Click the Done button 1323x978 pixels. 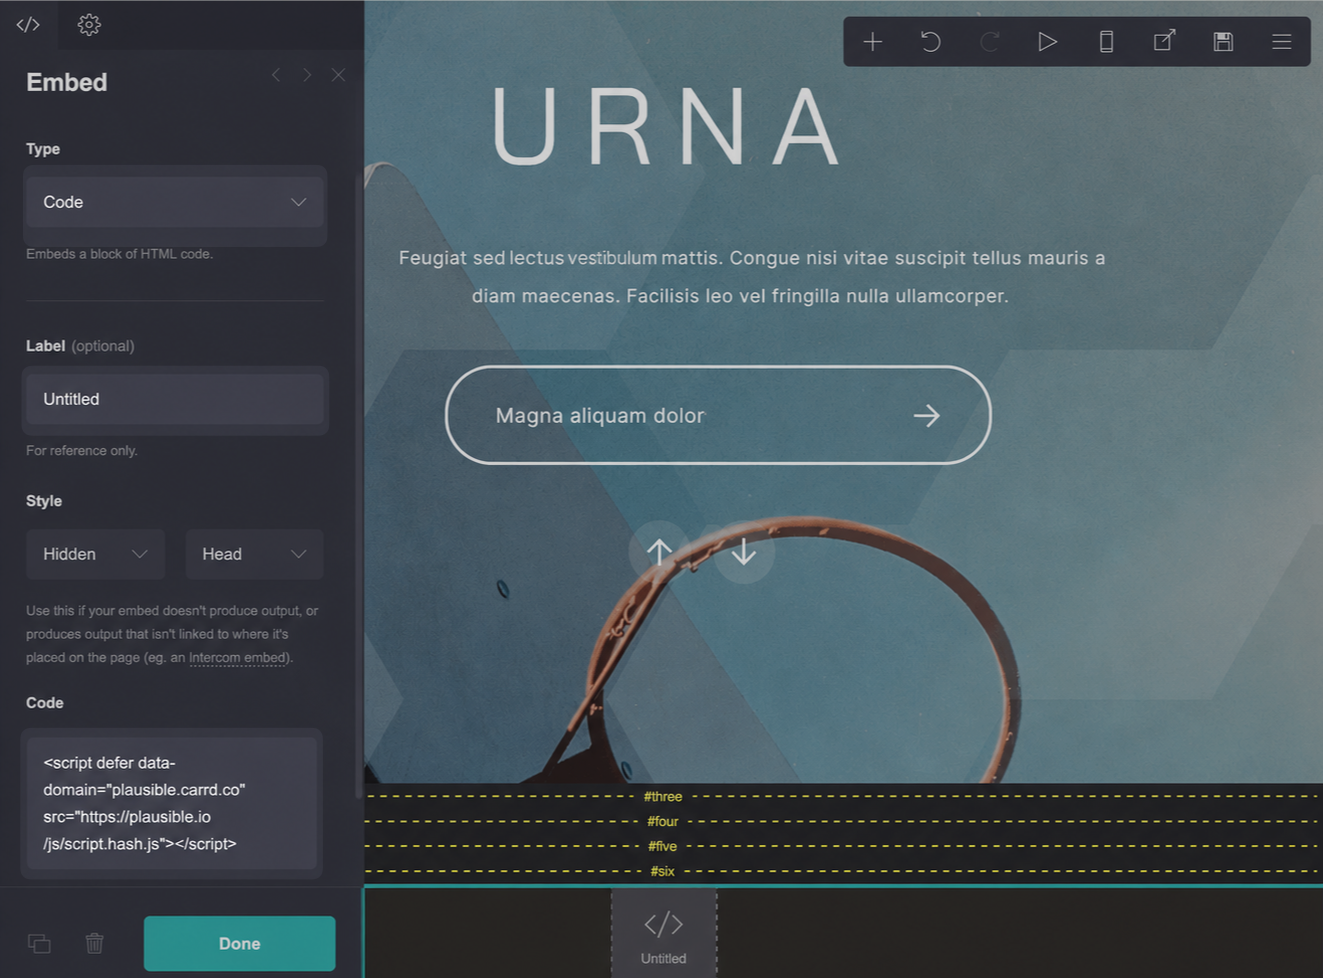pos(240,943)
